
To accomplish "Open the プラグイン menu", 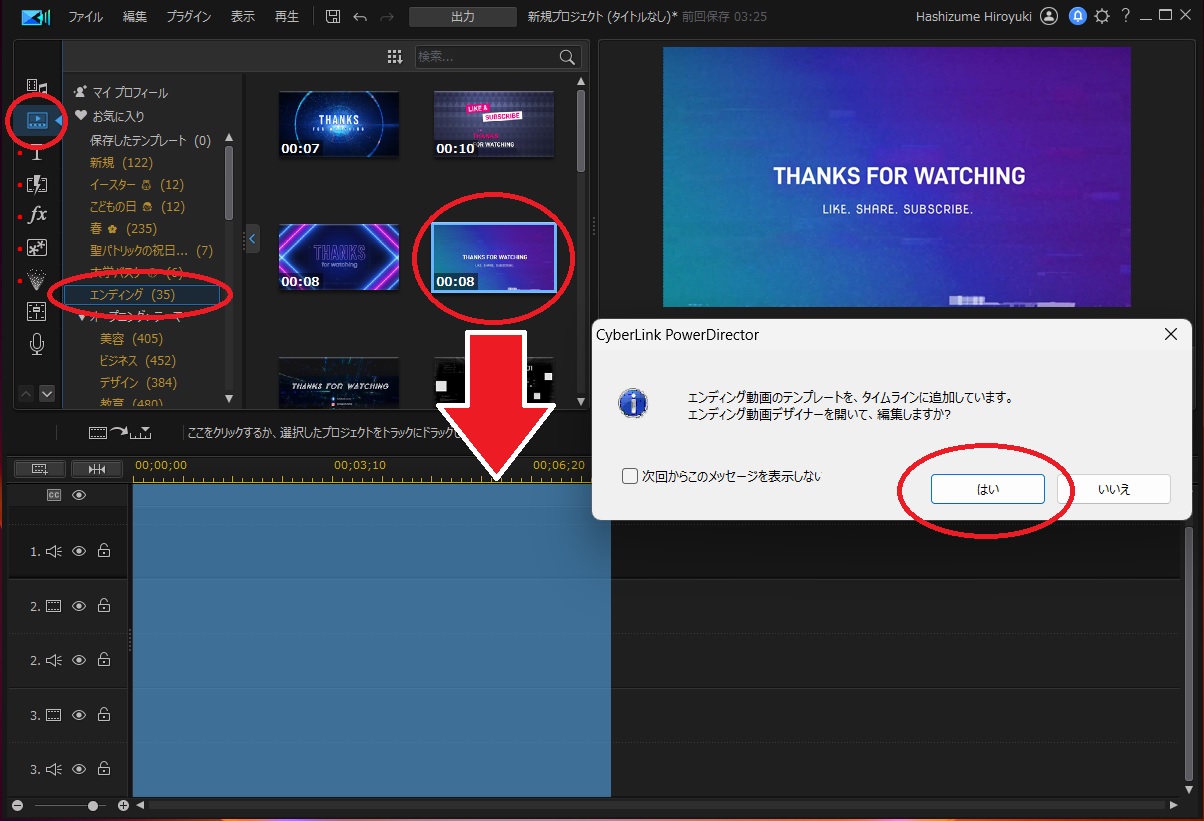I will [188, 17].
